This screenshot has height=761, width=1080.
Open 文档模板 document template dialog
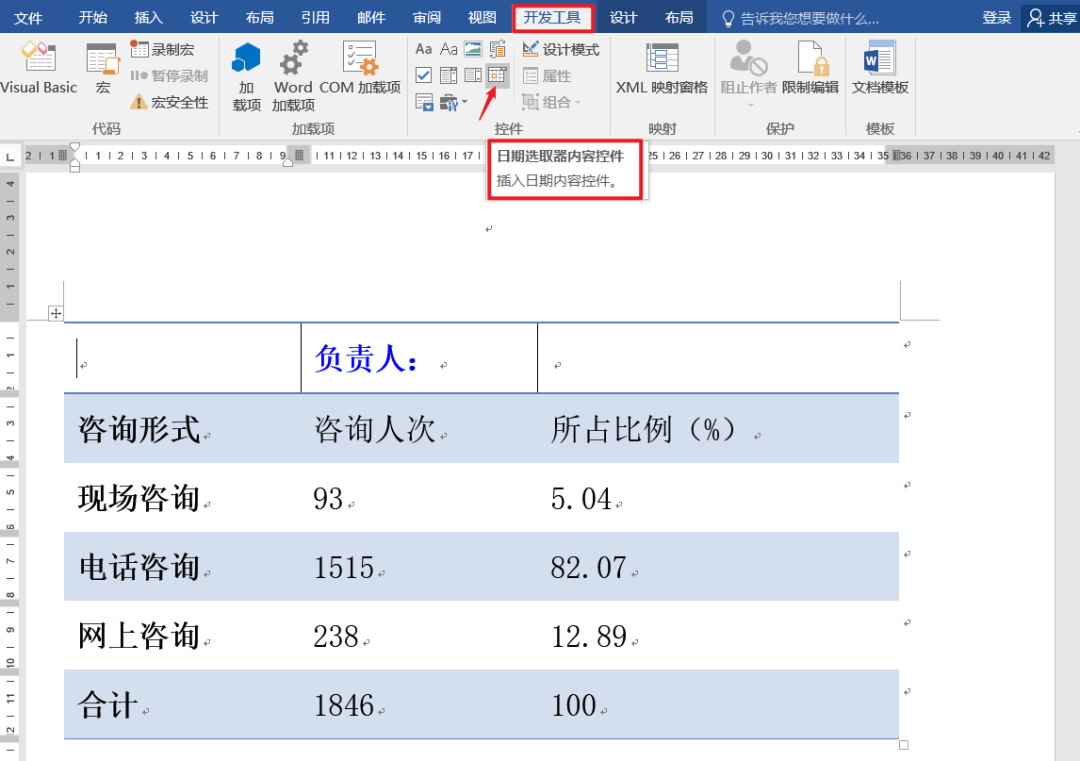pos(880,68)
